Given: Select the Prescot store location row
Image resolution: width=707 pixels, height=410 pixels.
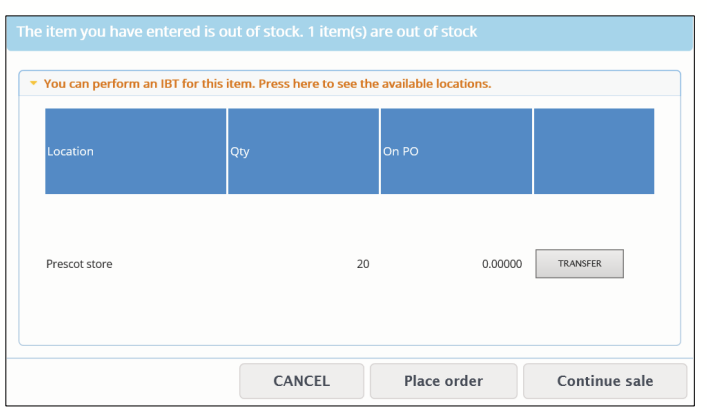Looking at the screenshot, I should tap(349, 264).
